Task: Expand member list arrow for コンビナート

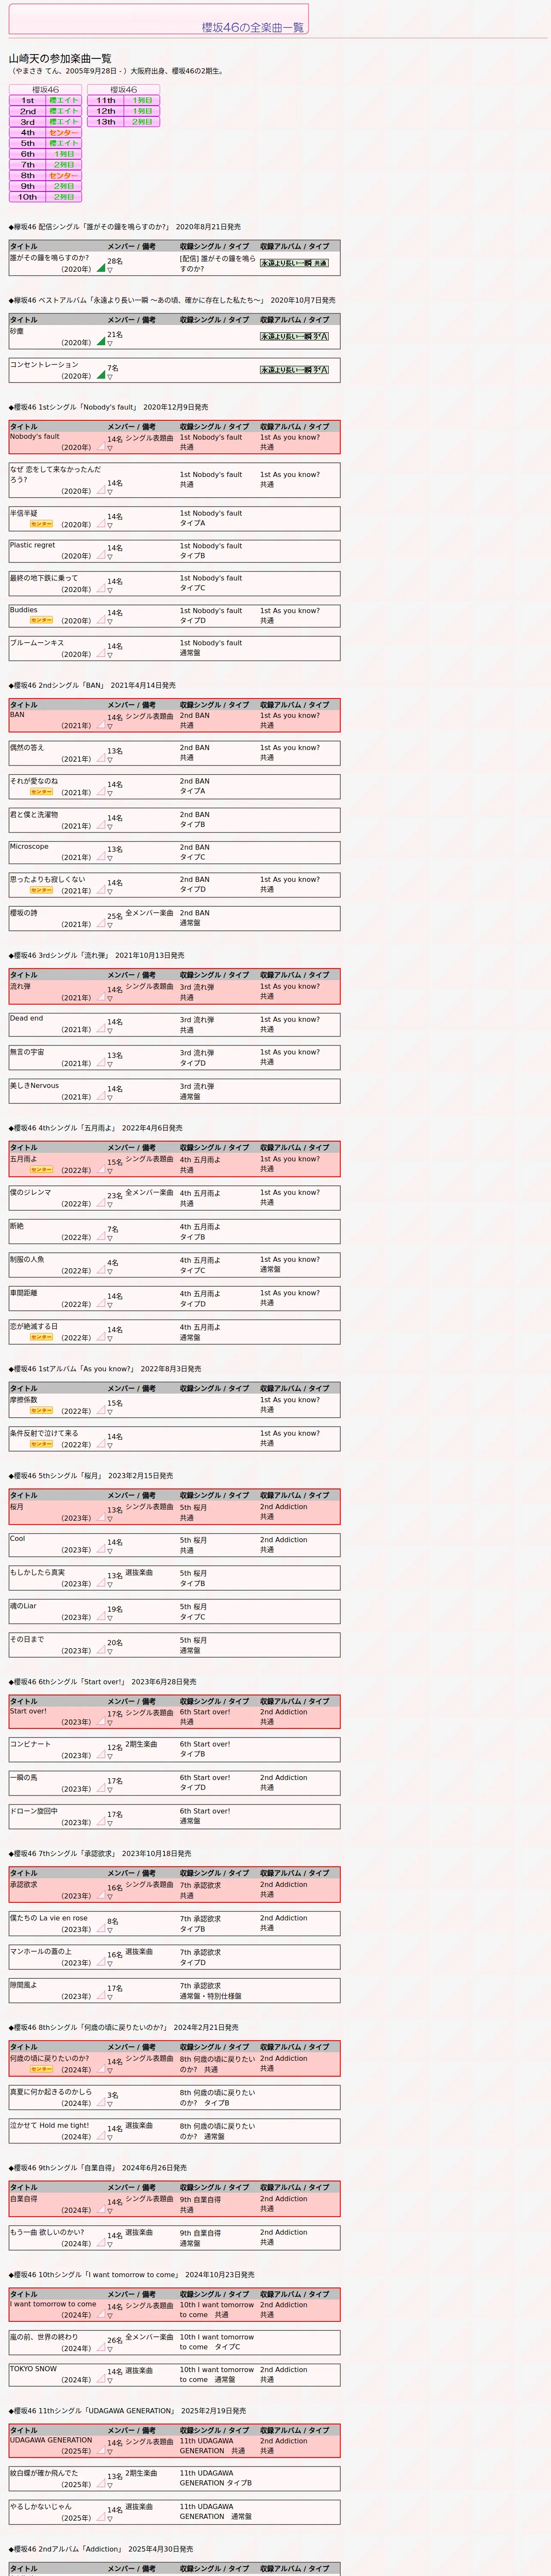Action: [110, 1757]
